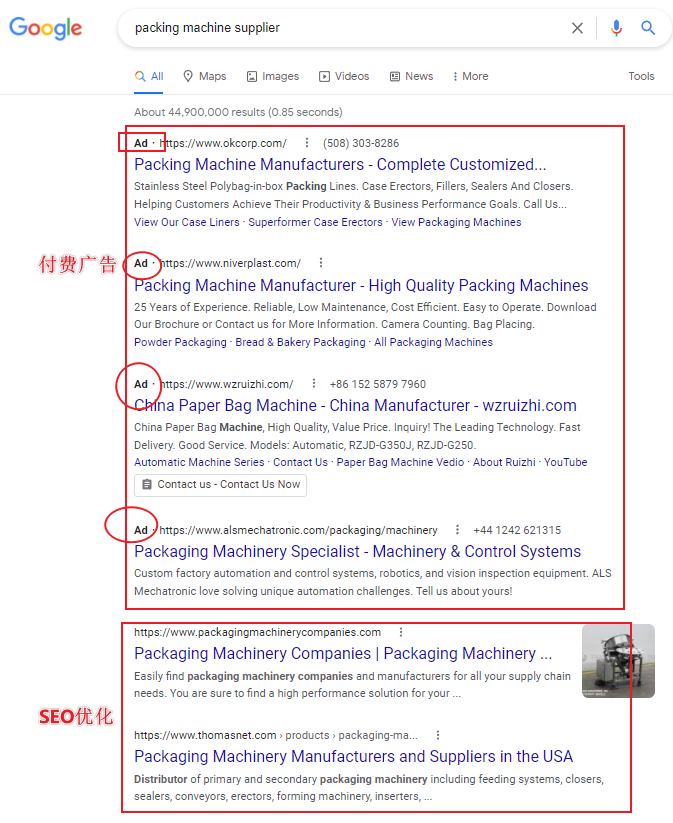
Task: Open 'Packaging Machinery Manufacturers and Suppliers in the USA'
Action: [x=353, y=756]
